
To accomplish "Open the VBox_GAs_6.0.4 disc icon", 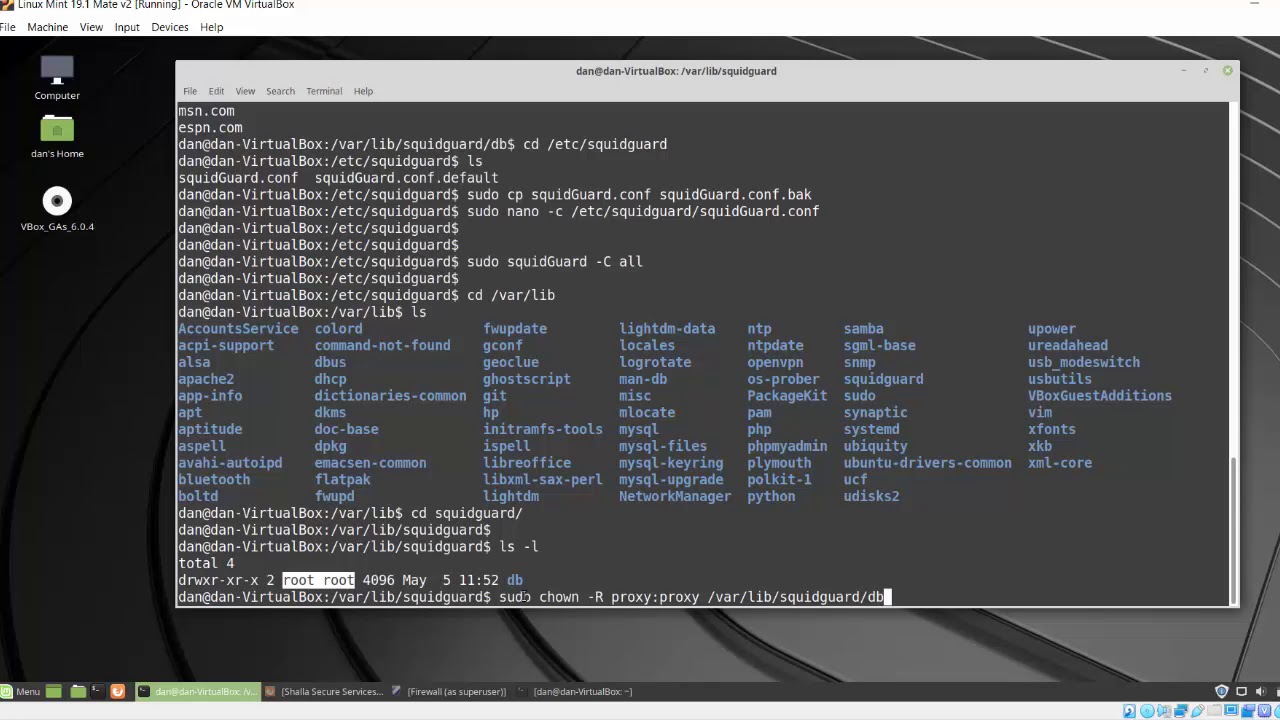I will point(57,210).
